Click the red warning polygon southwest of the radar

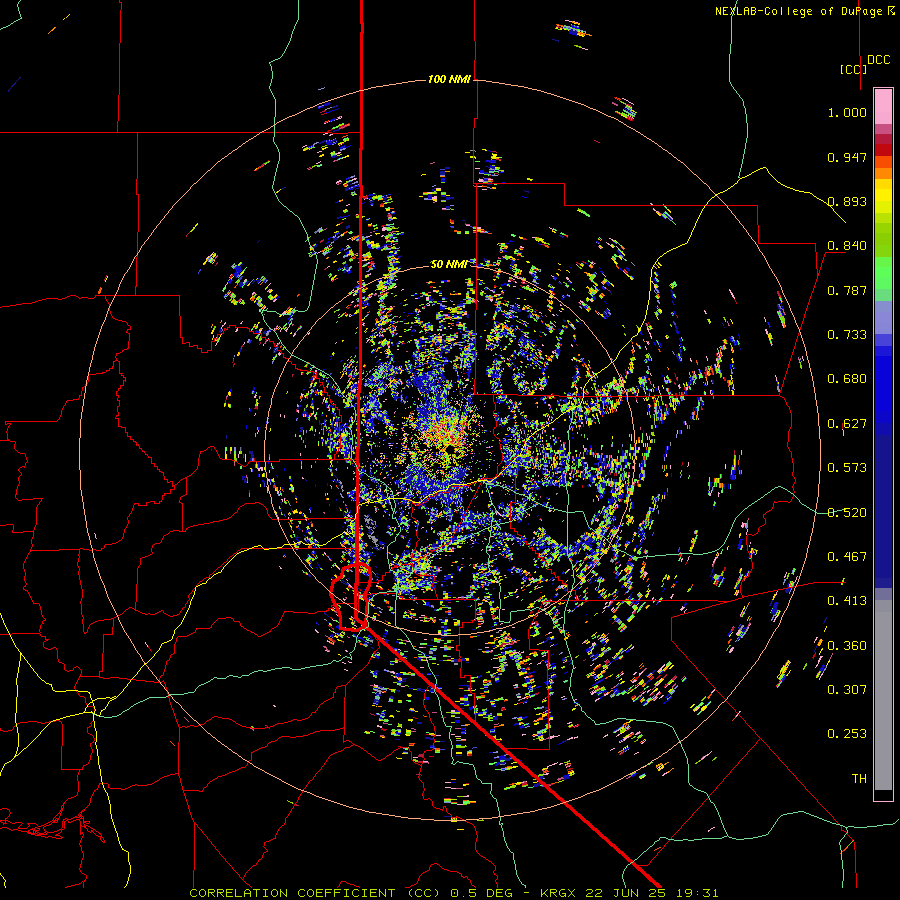[351, 597]
